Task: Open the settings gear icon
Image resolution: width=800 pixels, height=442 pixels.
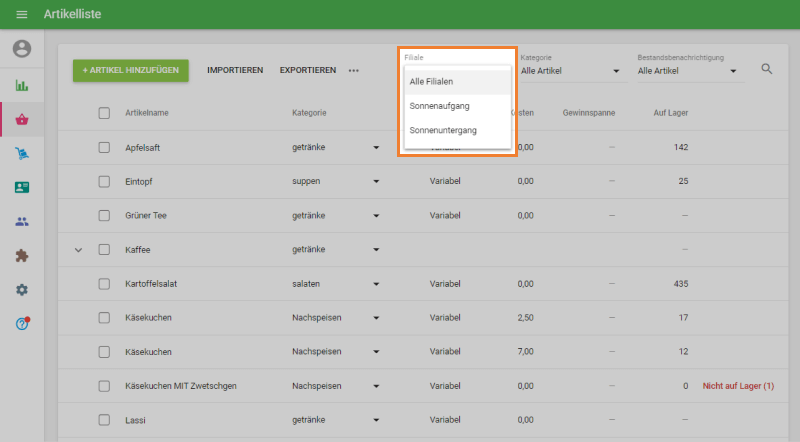Action: click(22, 290)
